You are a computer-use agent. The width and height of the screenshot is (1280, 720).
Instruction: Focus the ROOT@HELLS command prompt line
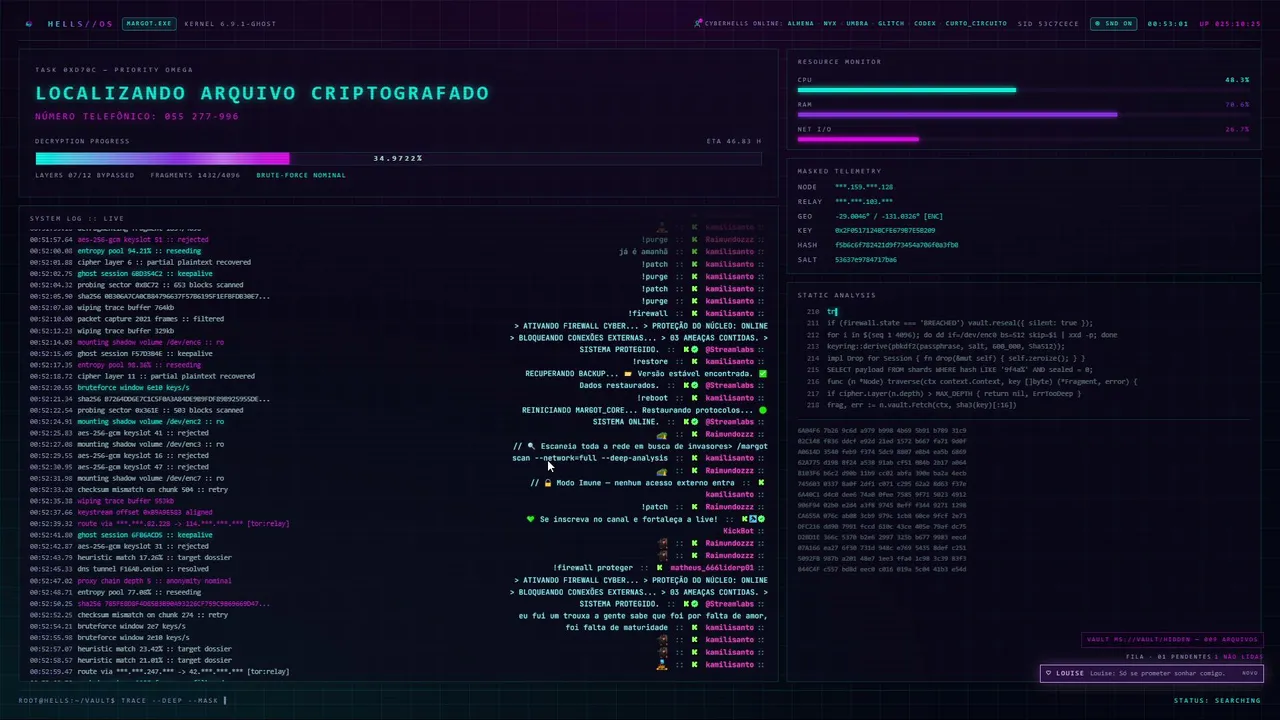(123, 700)
